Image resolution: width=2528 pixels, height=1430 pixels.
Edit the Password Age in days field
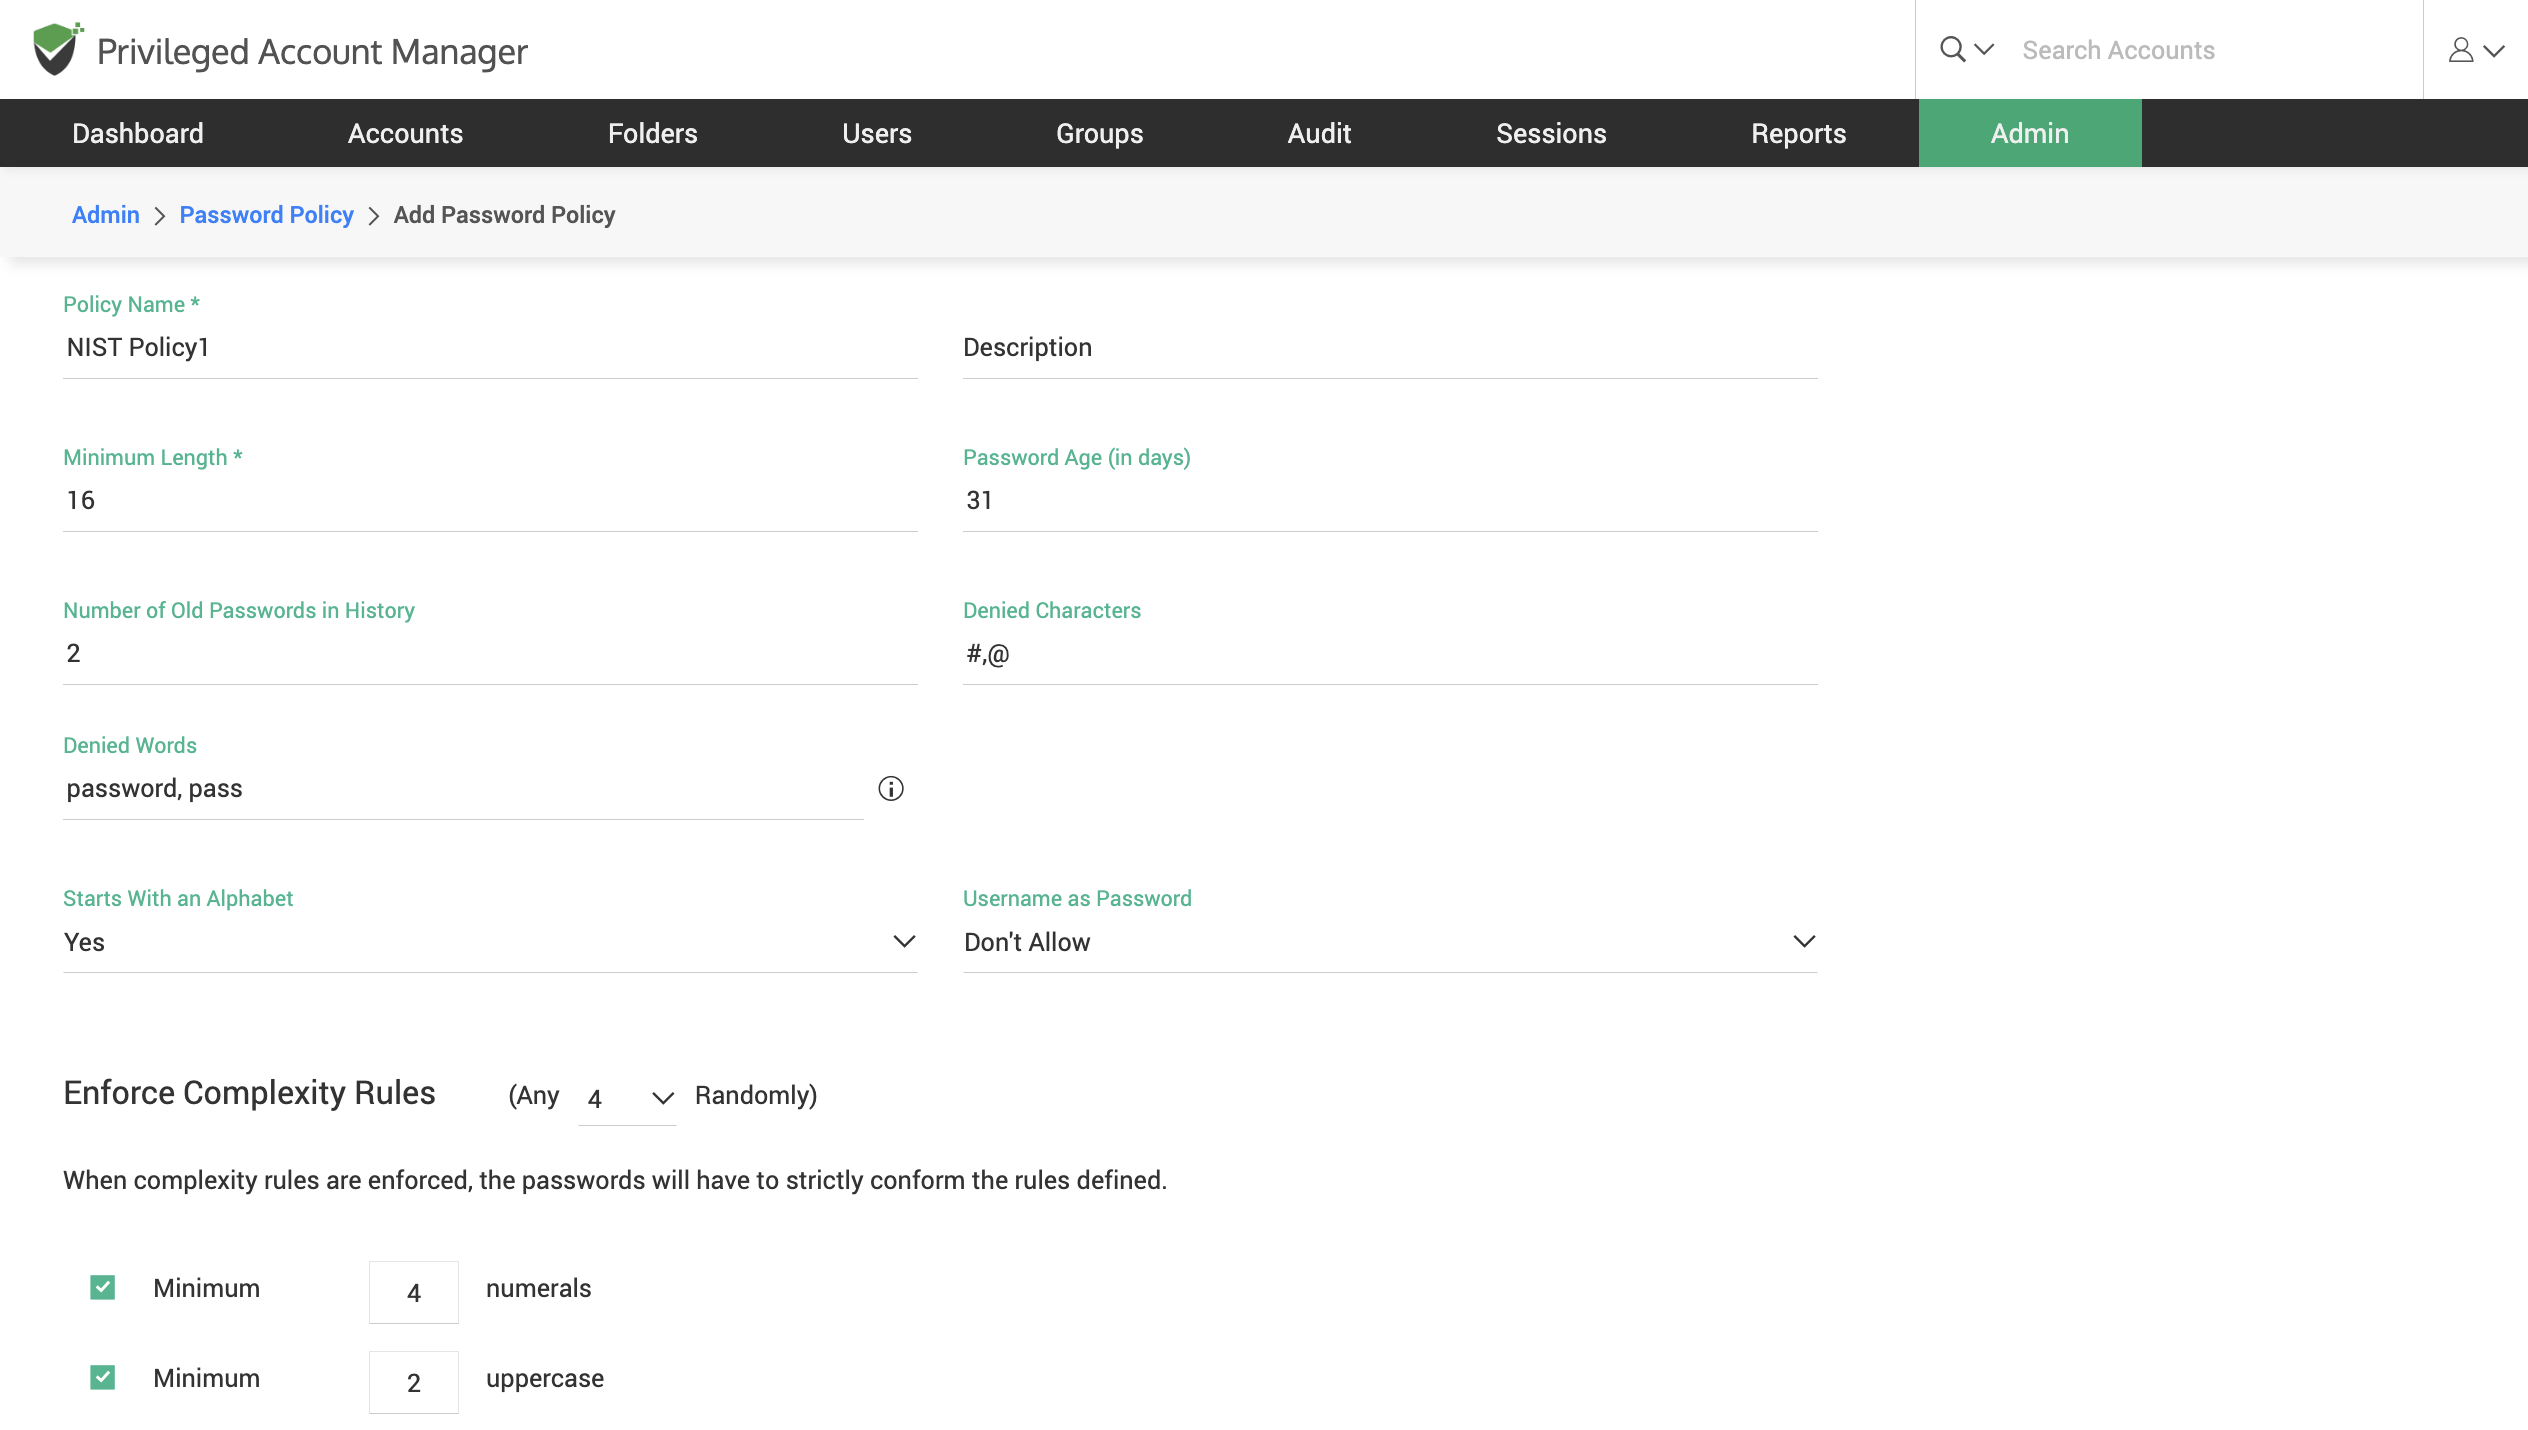[1390, 500]
